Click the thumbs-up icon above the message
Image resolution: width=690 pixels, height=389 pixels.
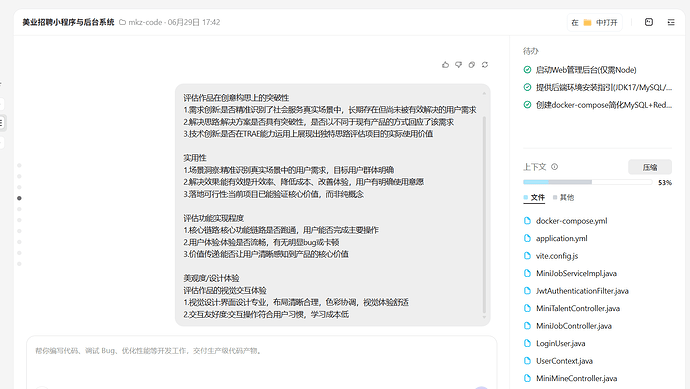445,65
